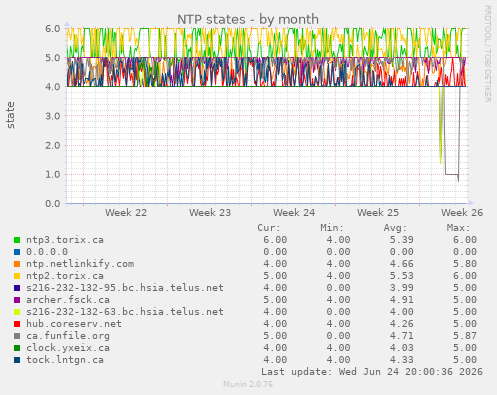497x395 pixels.
Task: Click the green ntp3.torix.ca legend swatch
Action: [17, 240]
